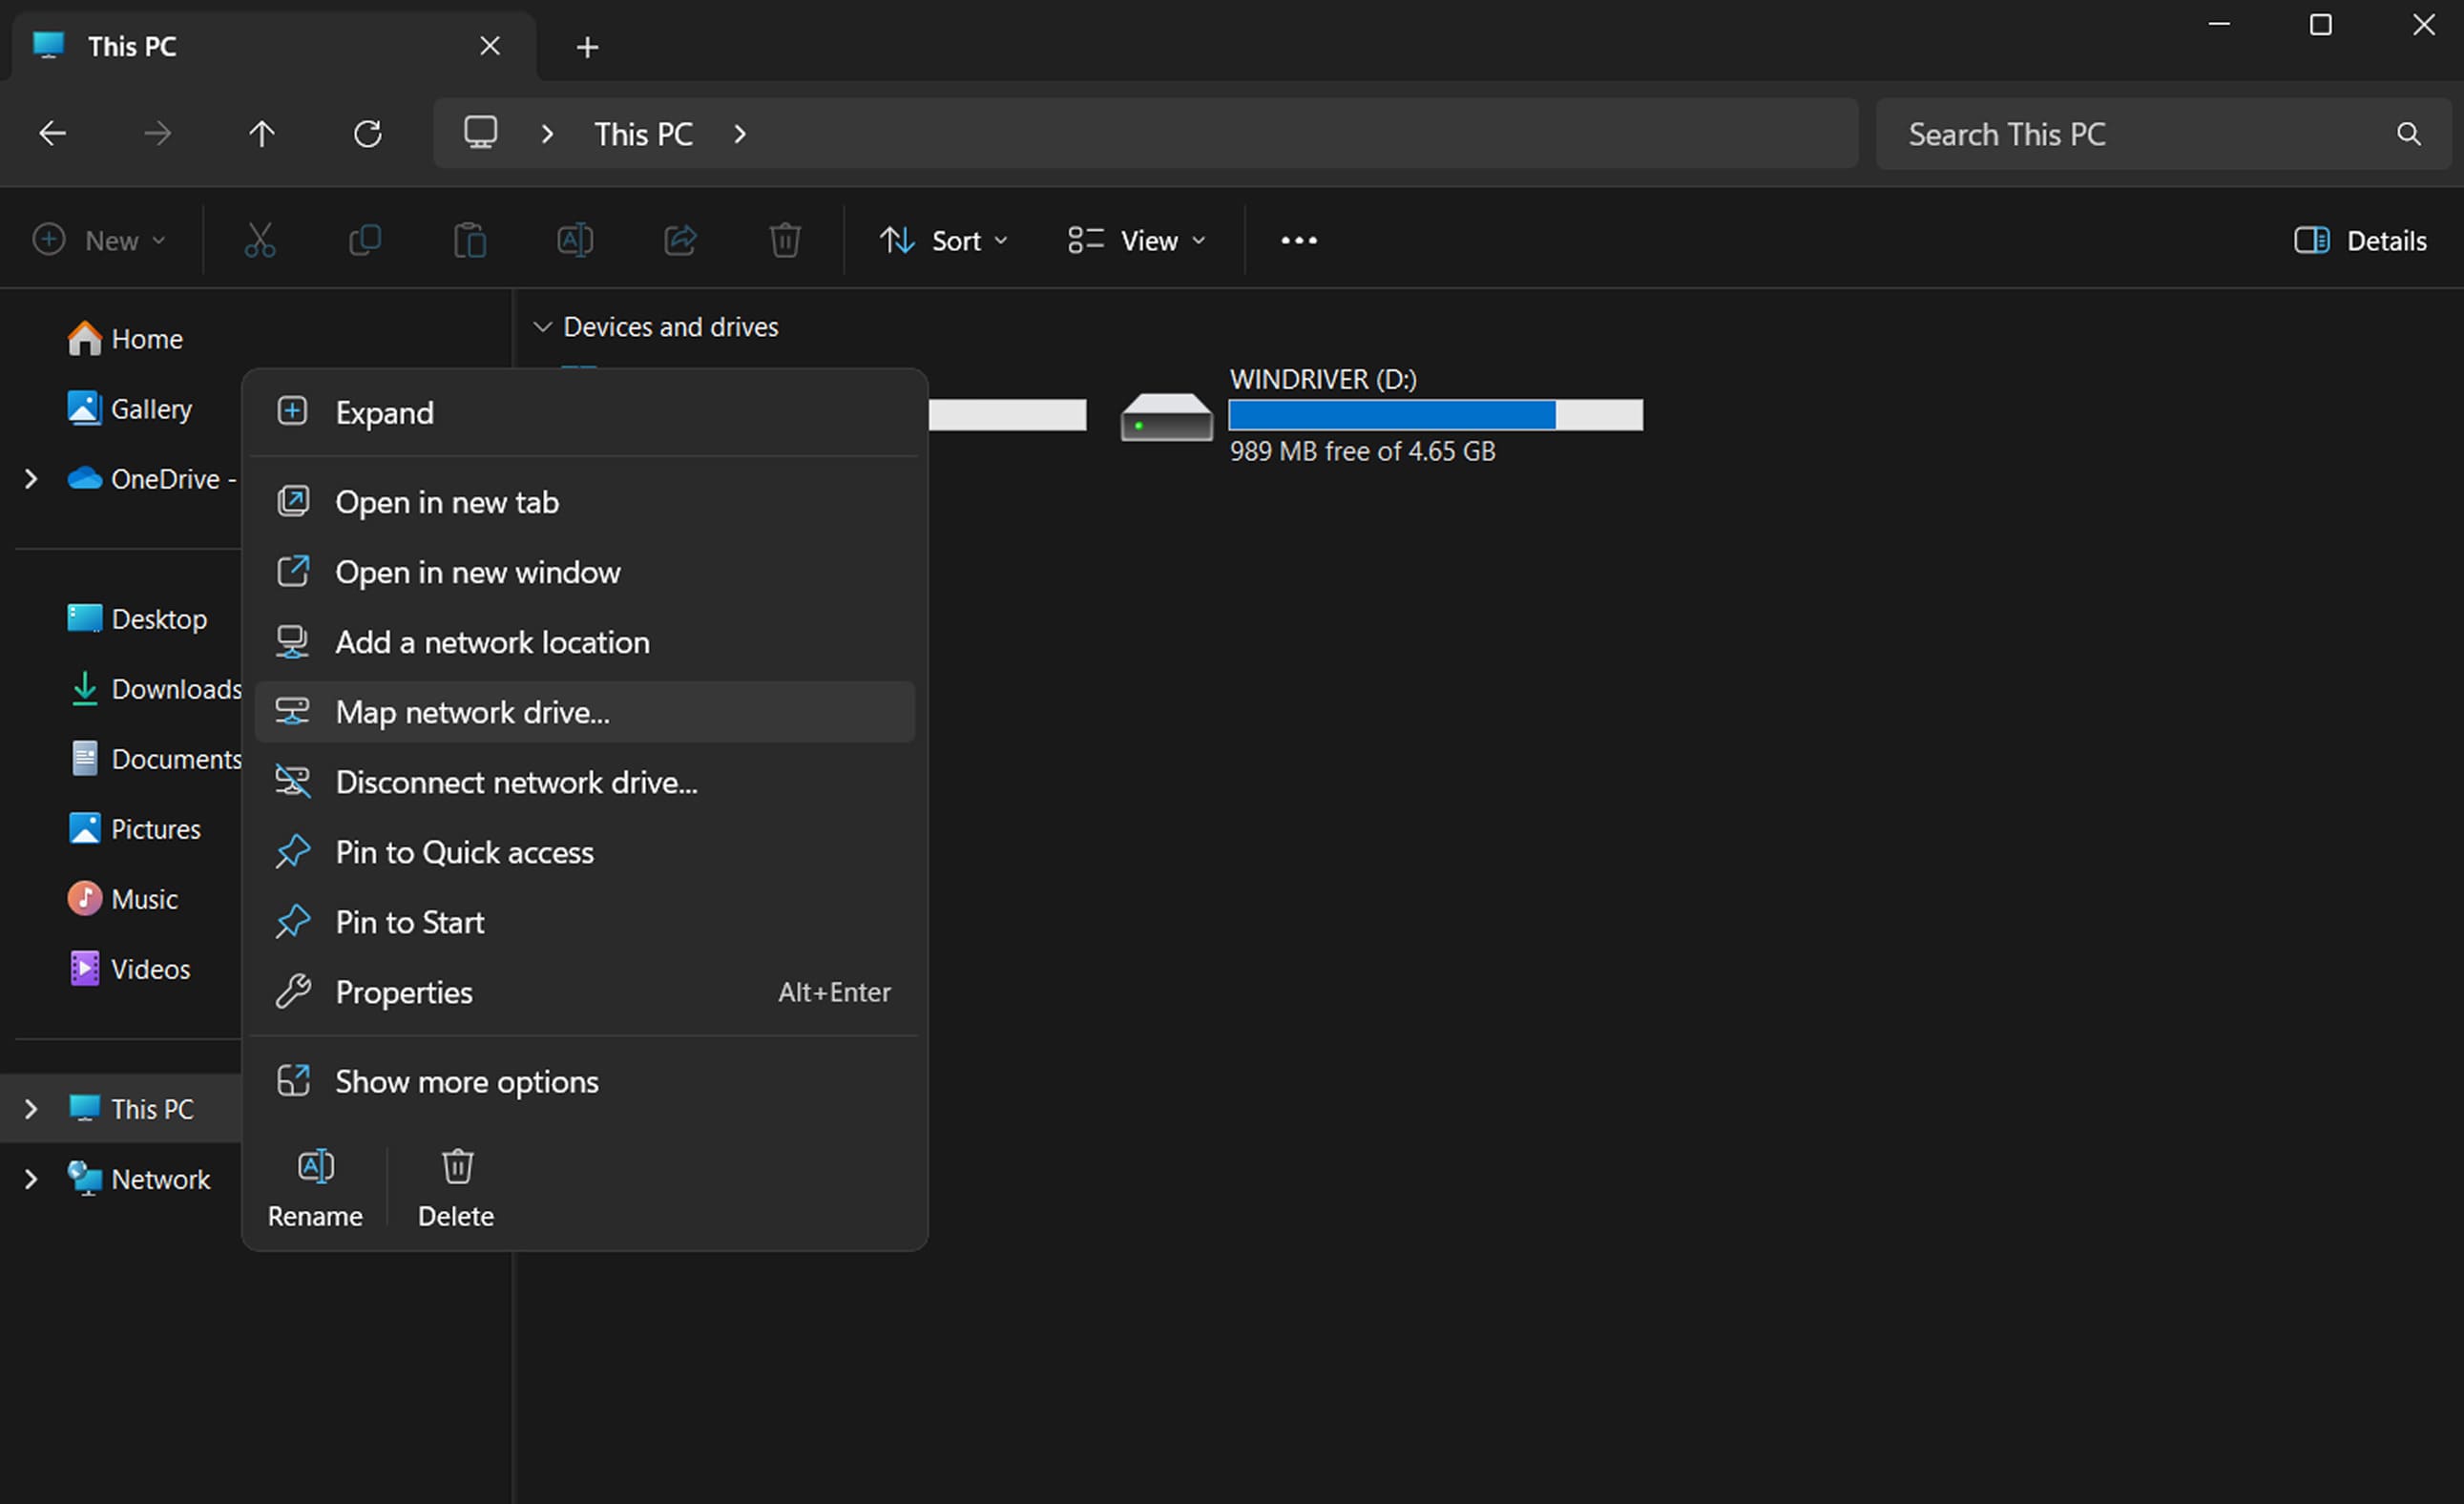Select Pin to Quick access

[464, 852]
